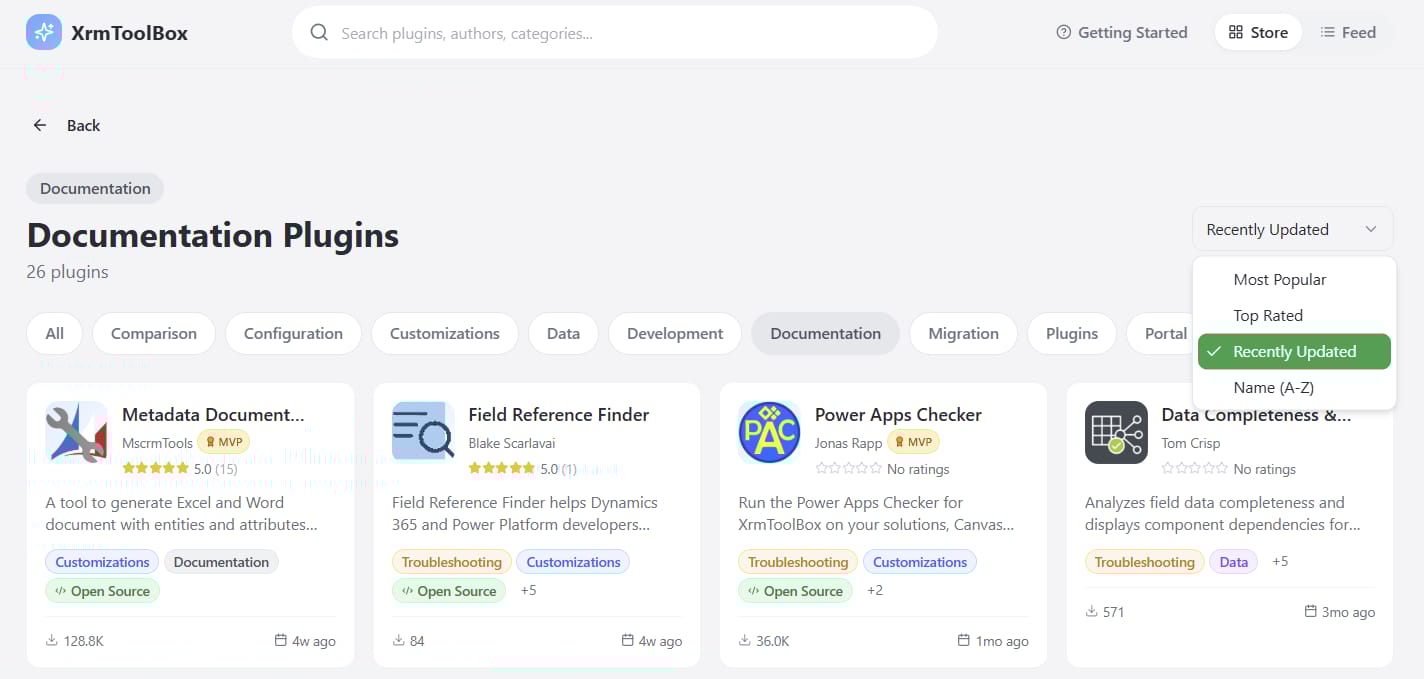The width and height of the screenshot is (1424, 679).
Task: Go back using Back link
Action: (x=66, y=125)
